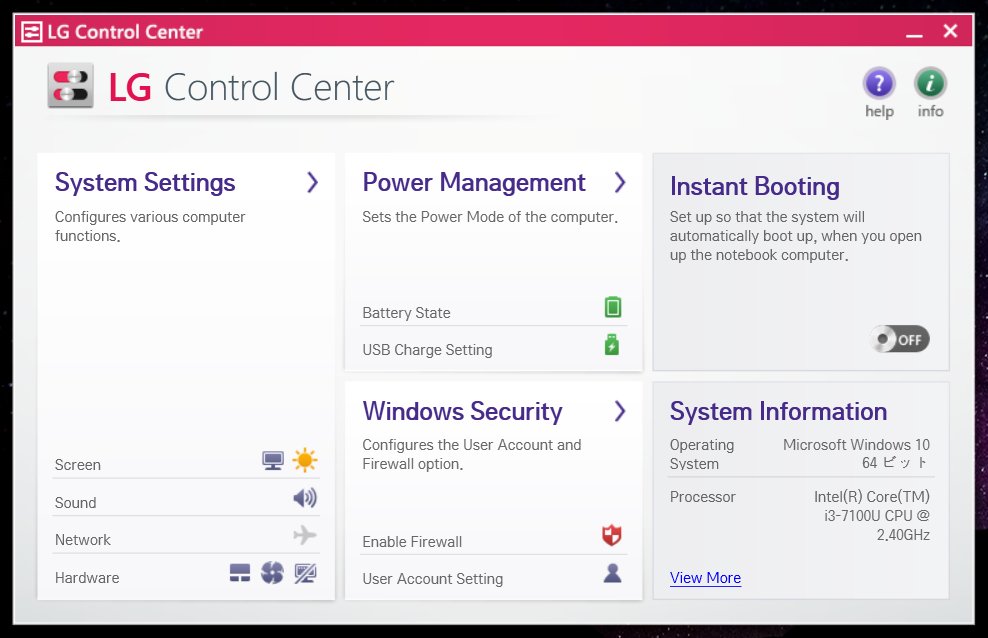Screen dimensions: 988x638
Task: Click the View More link
Action: 705,578
